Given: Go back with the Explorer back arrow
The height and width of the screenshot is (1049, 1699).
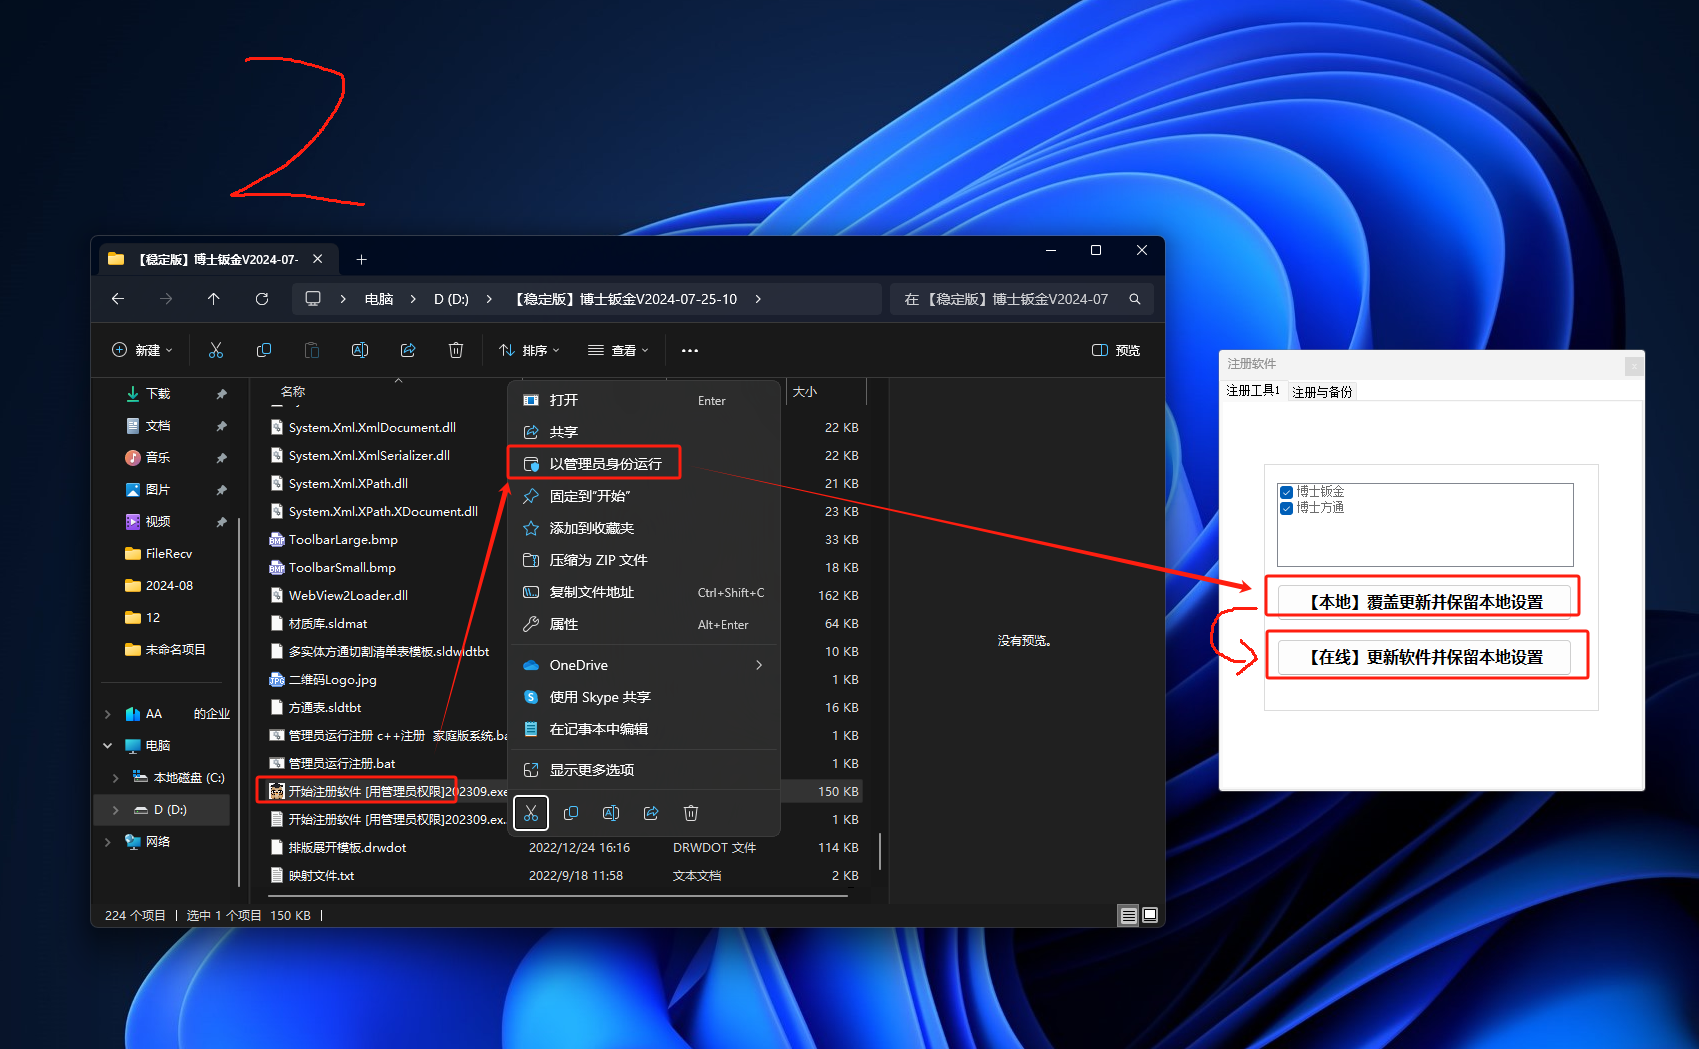Looking at the screenshot, I should pos(118,299).
